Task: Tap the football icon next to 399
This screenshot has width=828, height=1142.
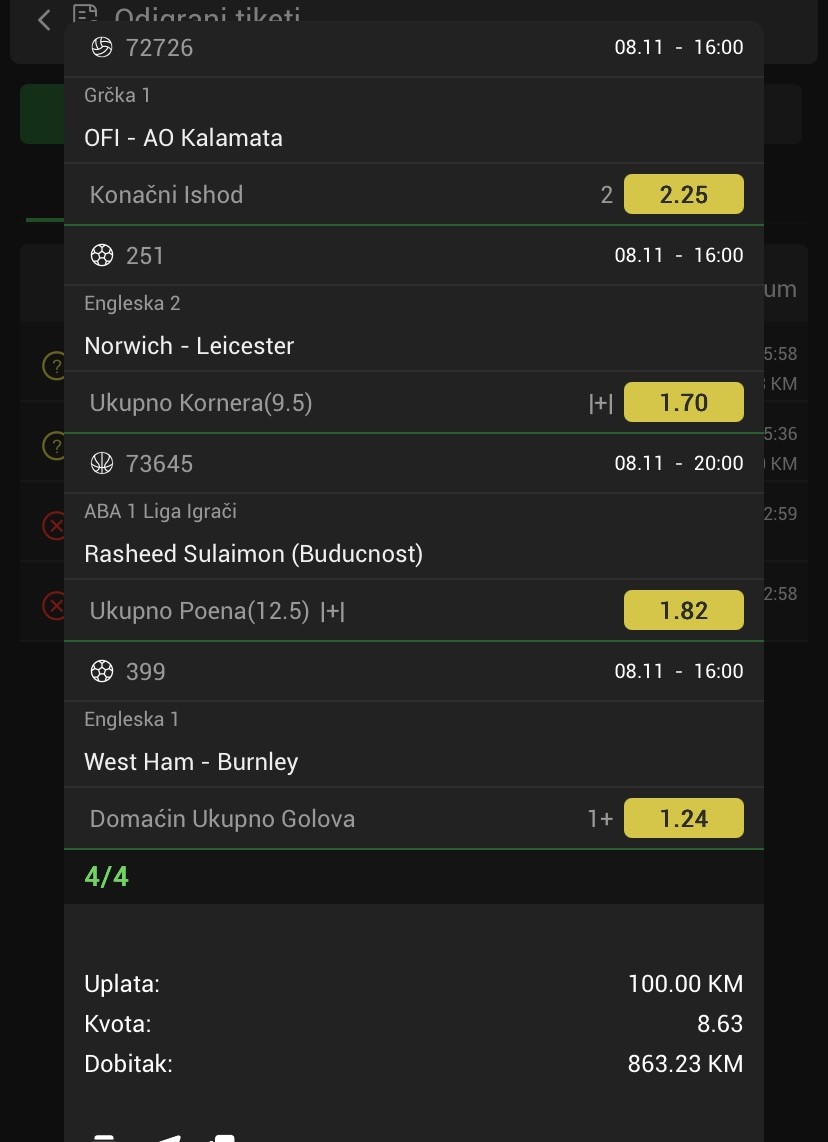Action: click(x=101, y=671)
